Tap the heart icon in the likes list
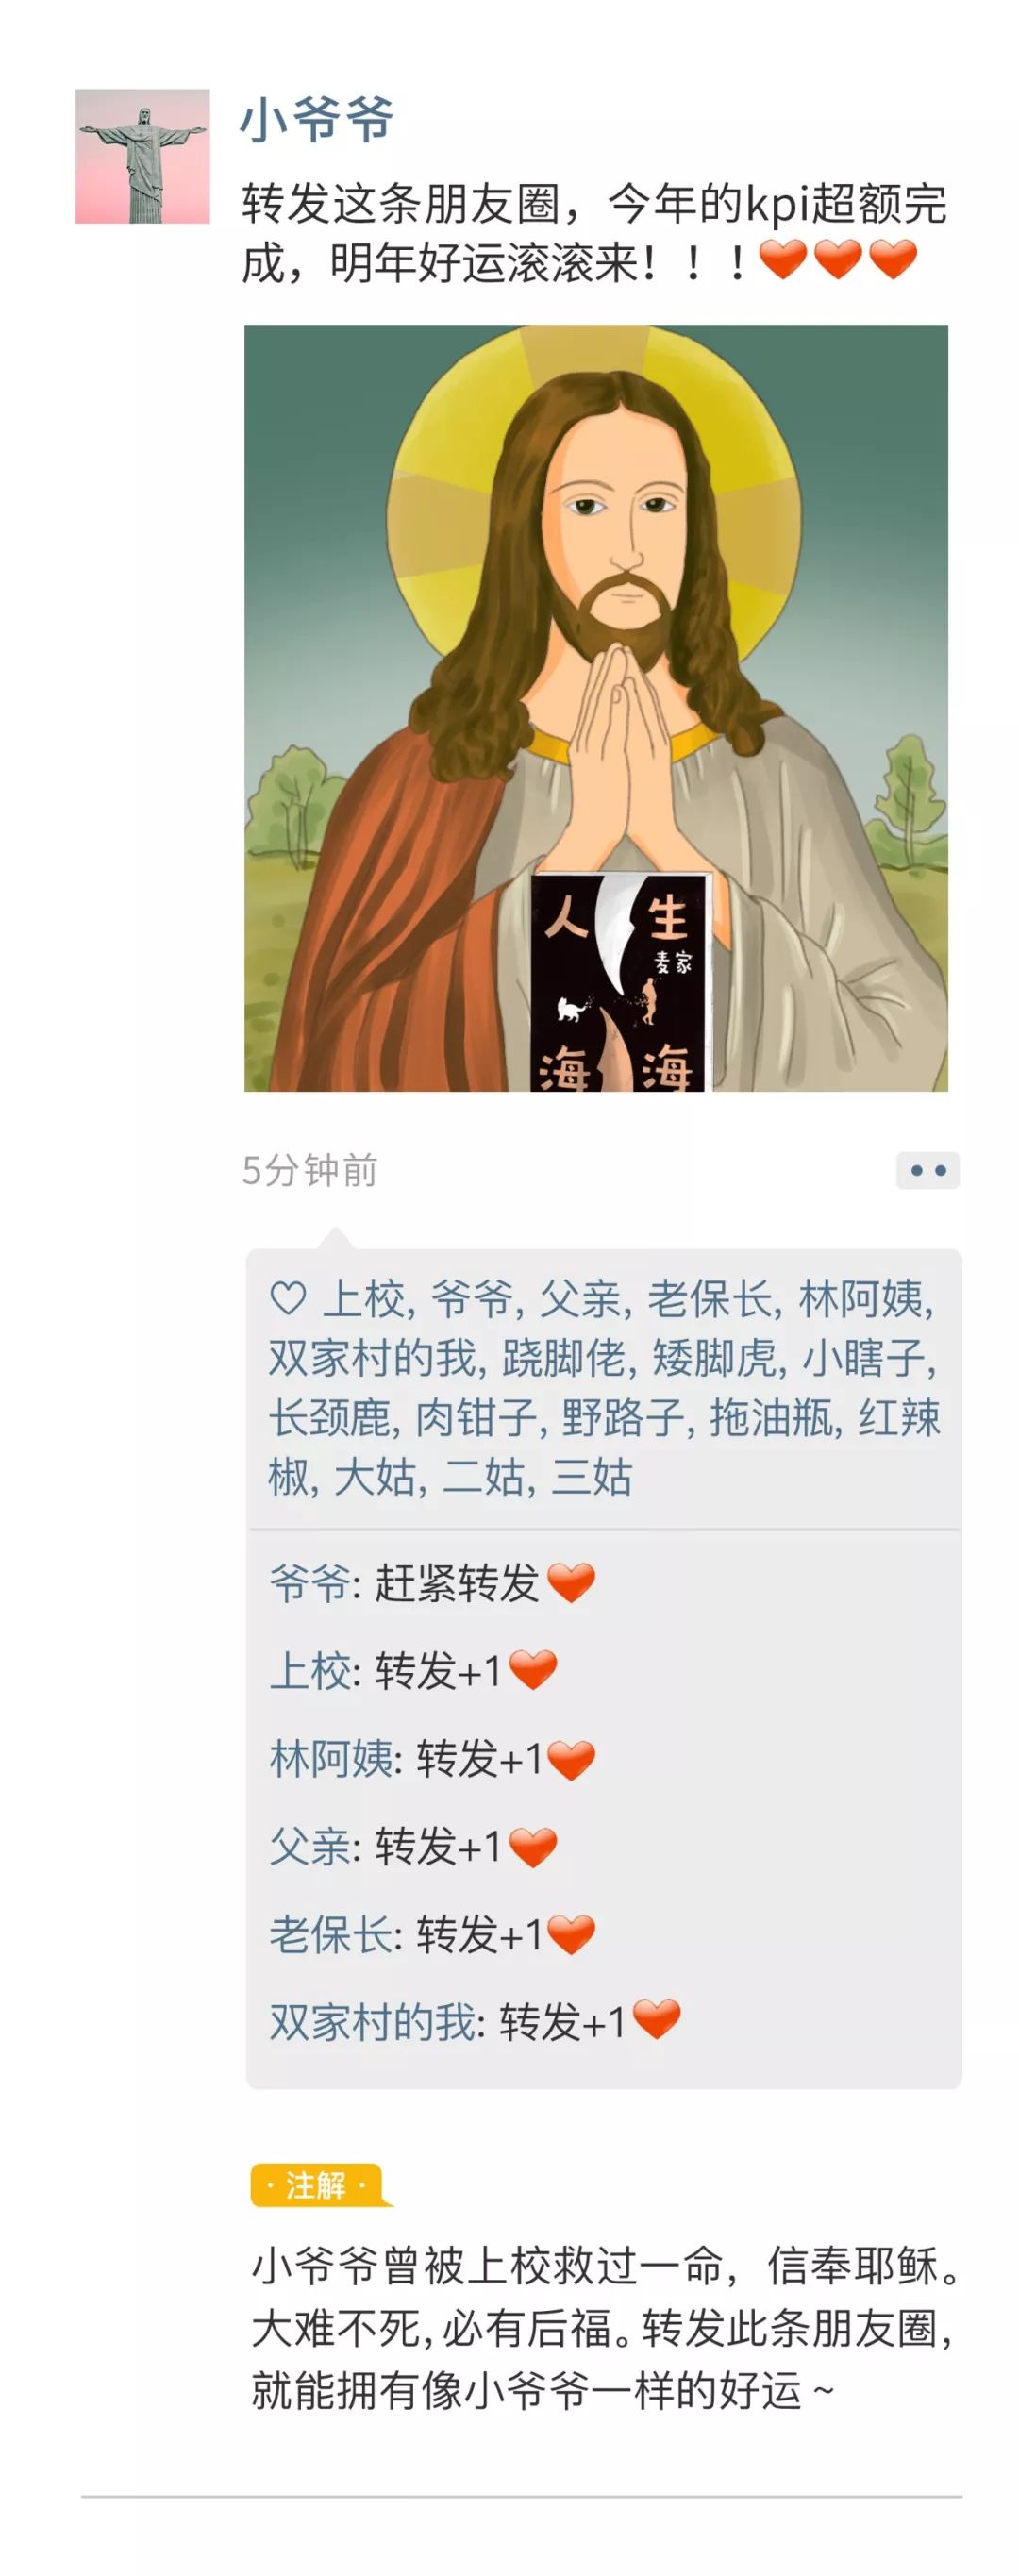The width and height of the screenshot is (1019, 2576). (288, 1299)
